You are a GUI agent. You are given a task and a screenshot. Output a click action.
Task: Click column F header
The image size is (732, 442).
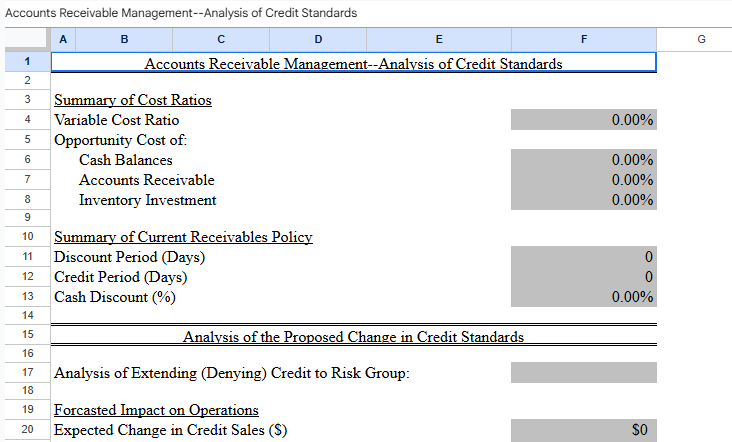[583, 40]
